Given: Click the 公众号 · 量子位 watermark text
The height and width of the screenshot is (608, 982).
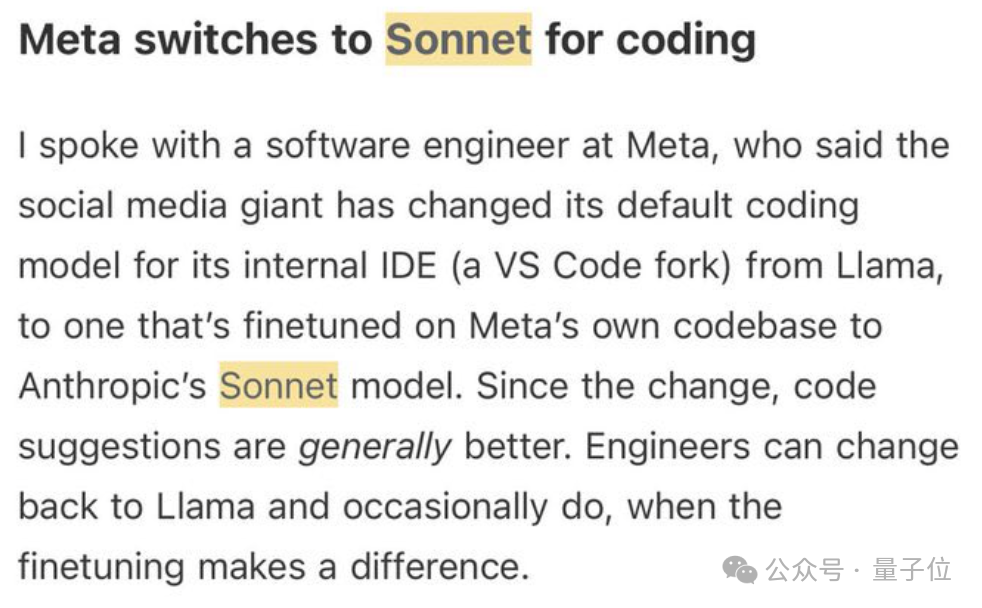Looking at the screenshot, I should (x=859, y=571).
